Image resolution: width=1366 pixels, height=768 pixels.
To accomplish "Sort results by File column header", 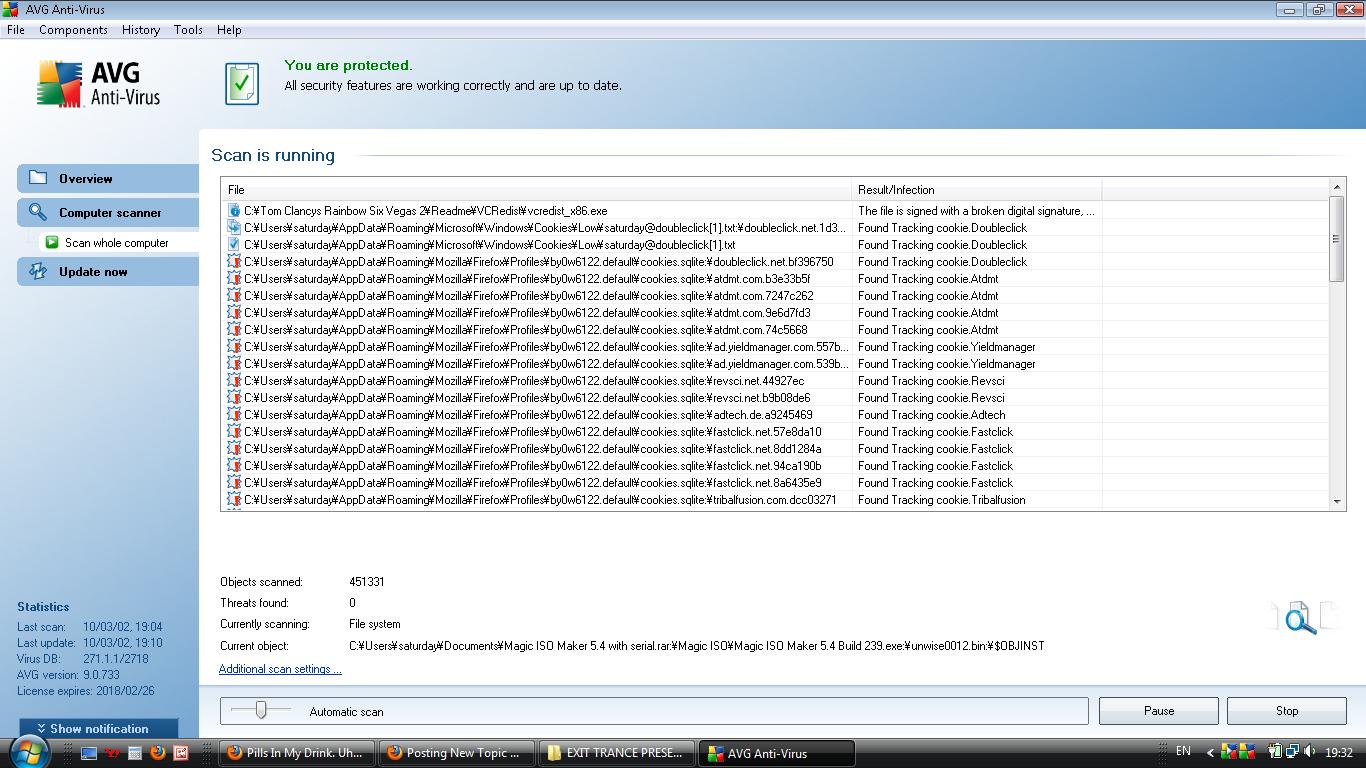I will pyautogui.click(x=537, y=190).
